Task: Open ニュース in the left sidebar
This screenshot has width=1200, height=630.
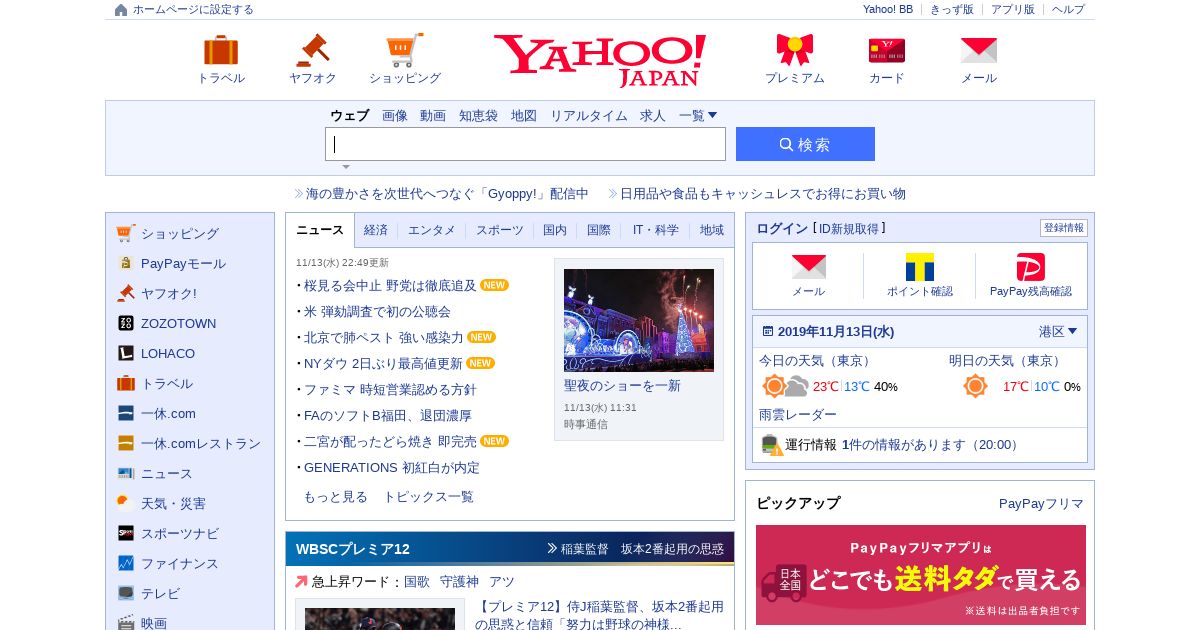Action: tap(167, 473)
